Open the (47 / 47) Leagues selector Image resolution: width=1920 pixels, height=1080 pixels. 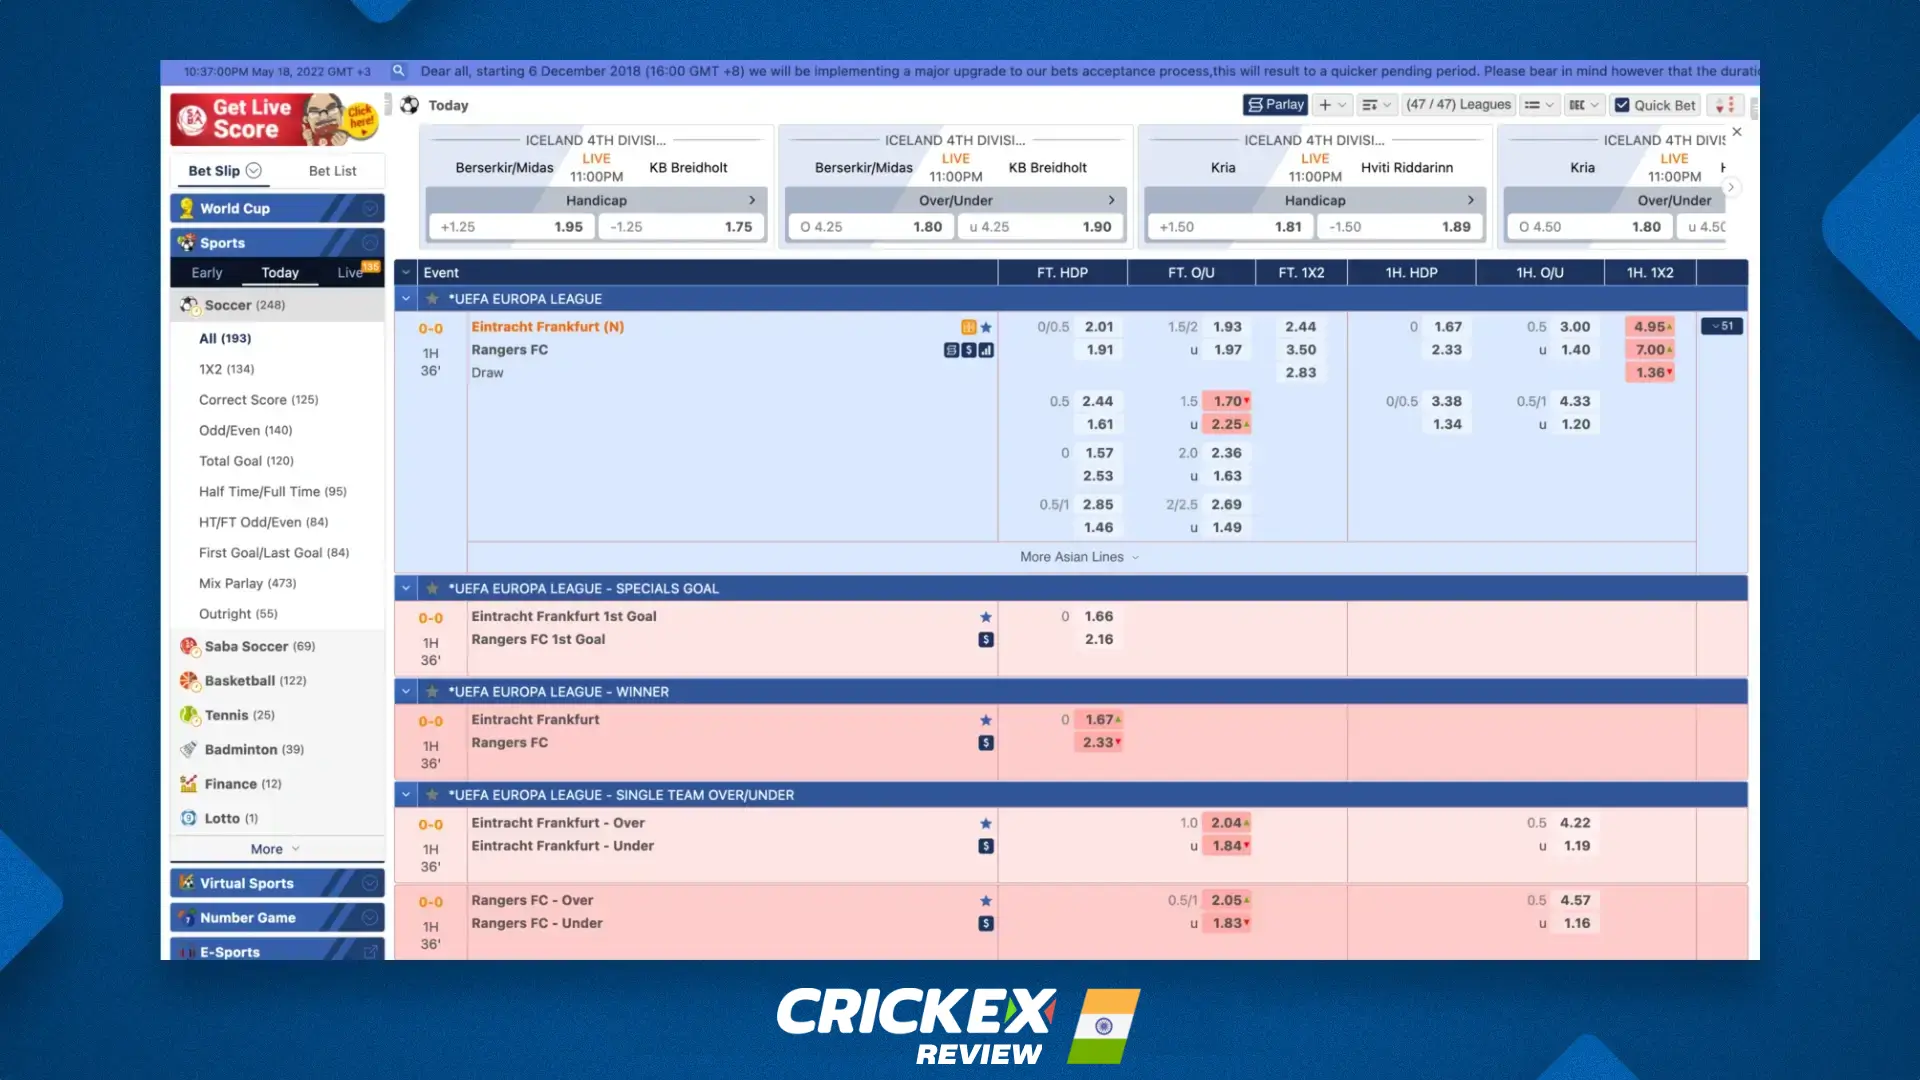tap(1458, 104)
